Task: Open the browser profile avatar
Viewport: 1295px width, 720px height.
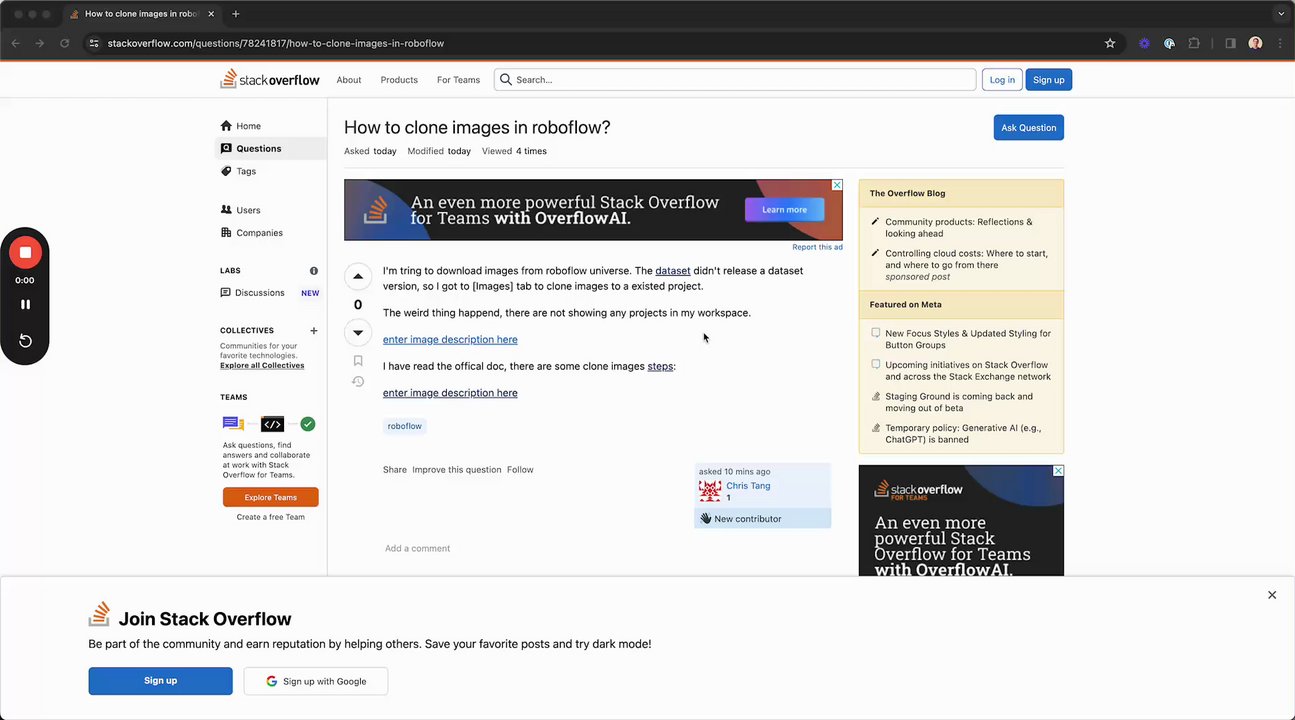Action: tap(1255, 43)
